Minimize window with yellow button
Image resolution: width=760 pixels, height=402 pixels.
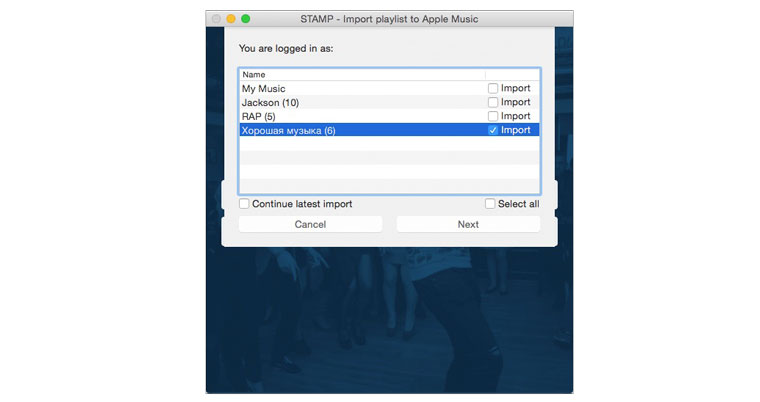tap(231, 19)
